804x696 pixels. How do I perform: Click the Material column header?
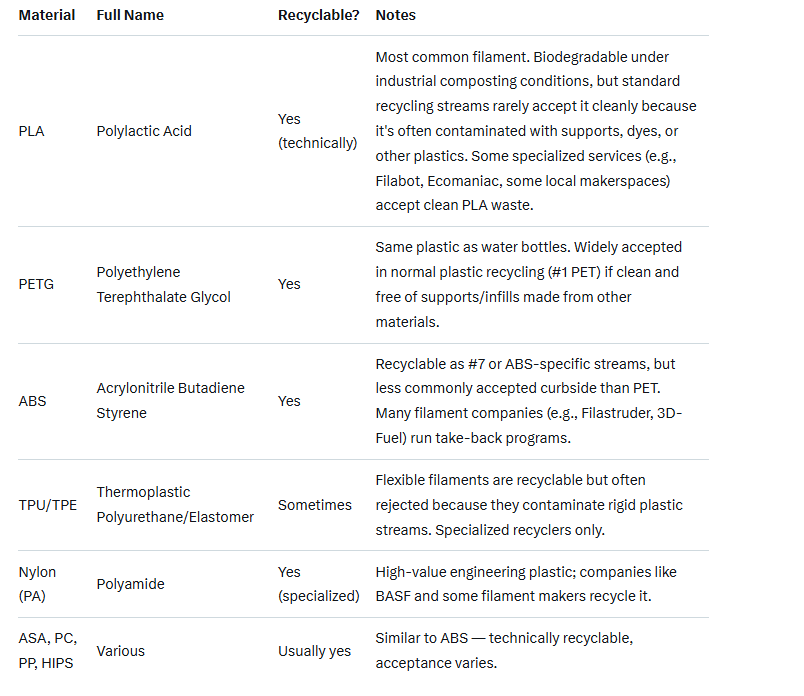[47, 16]
